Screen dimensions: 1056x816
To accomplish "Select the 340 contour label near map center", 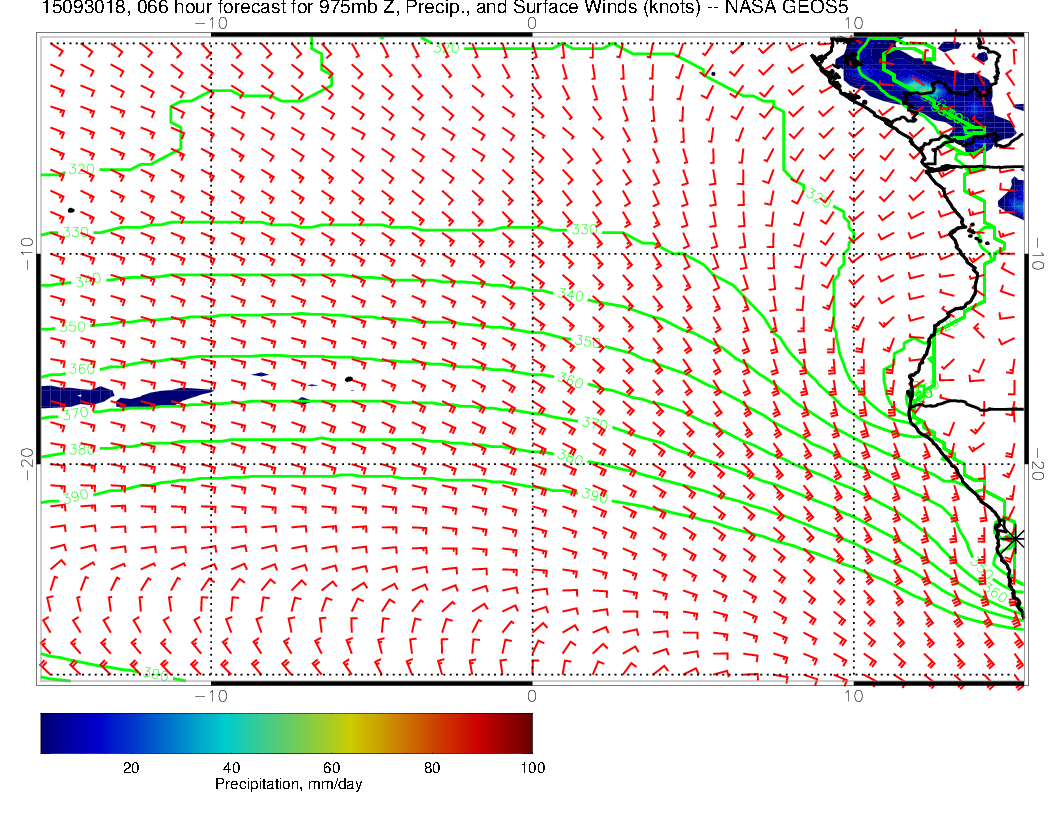I will [x=573, y=296].
